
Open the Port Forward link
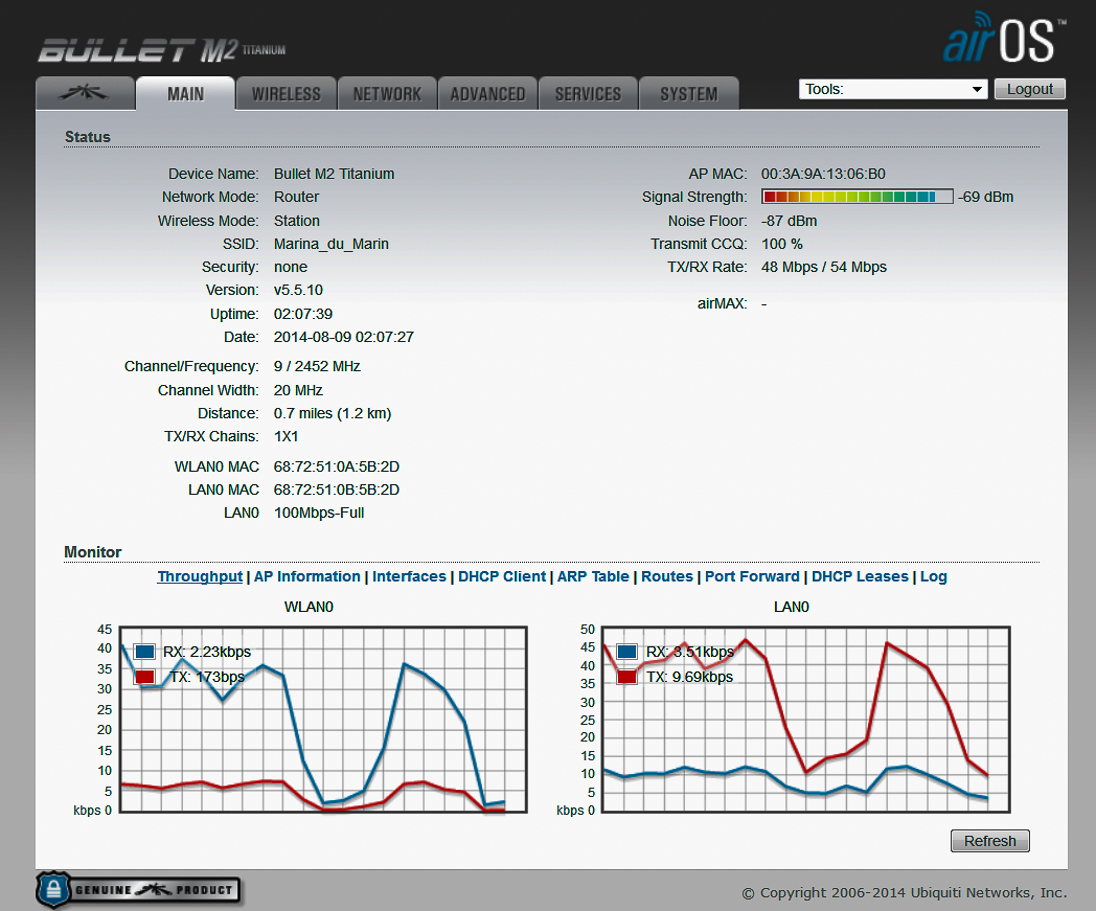752,577
